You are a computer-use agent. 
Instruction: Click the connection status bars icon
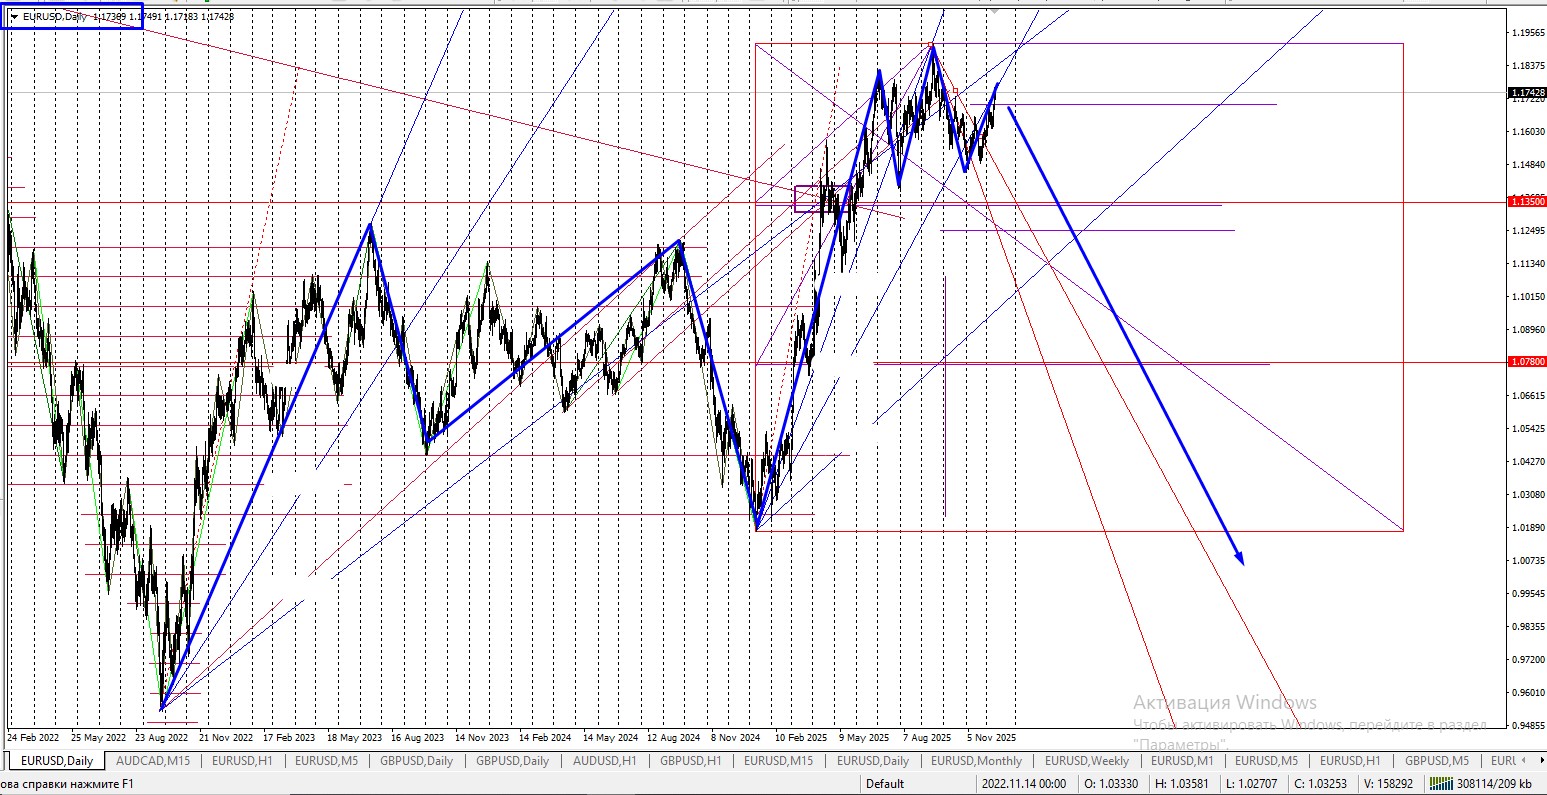tap(1441, 784)
